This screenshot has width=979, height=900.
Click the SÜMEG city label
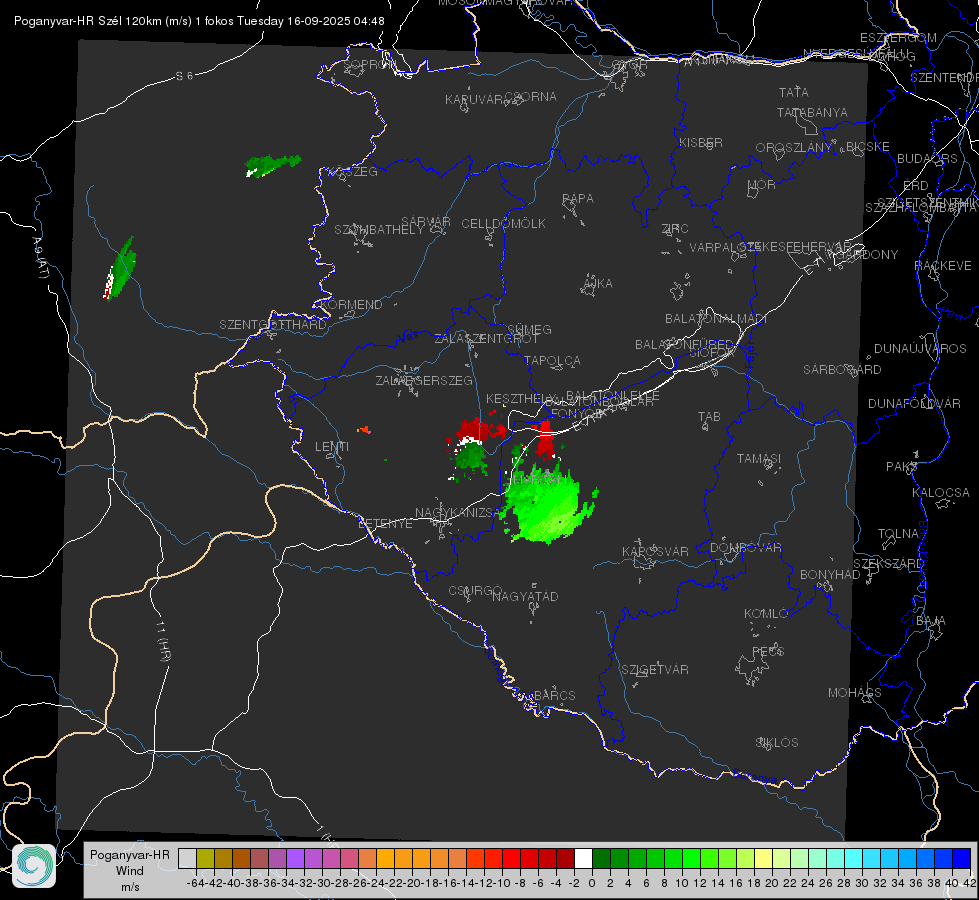529,329
